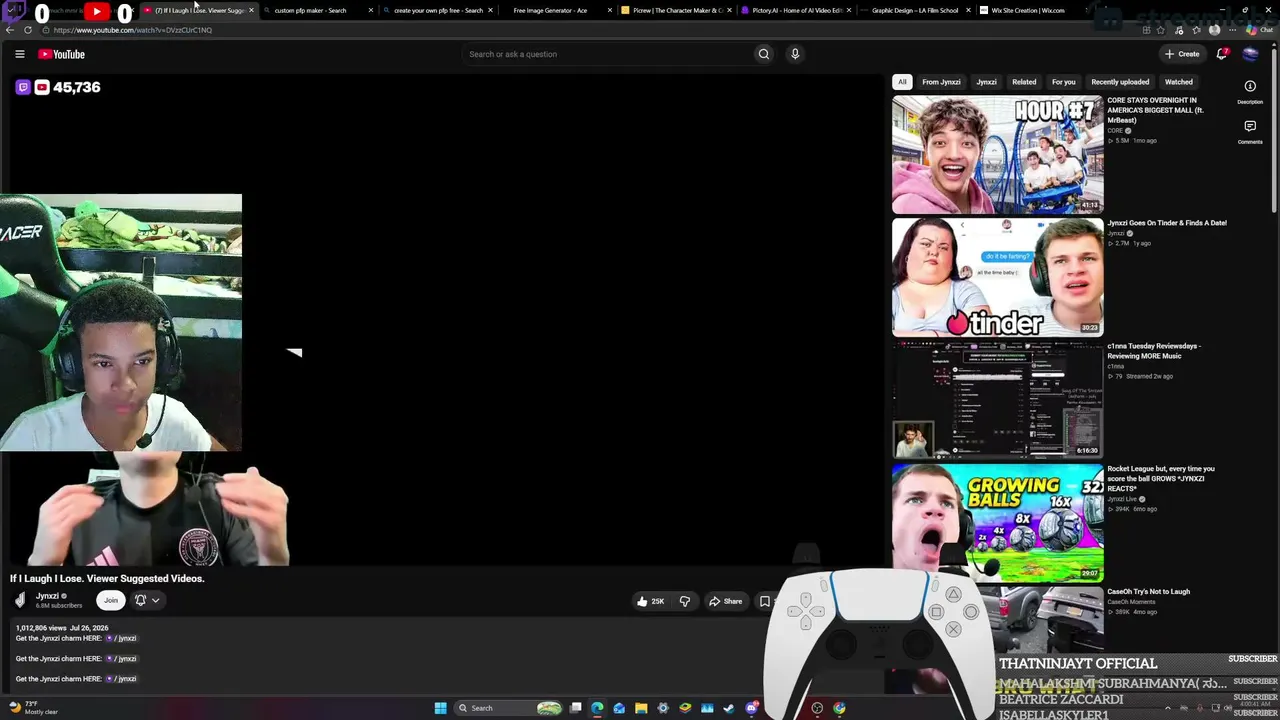Select the 'For you' filter chip
The height and width of the screenshot is (720, 1280).
pyautogui.click(x=1063, y=82)
